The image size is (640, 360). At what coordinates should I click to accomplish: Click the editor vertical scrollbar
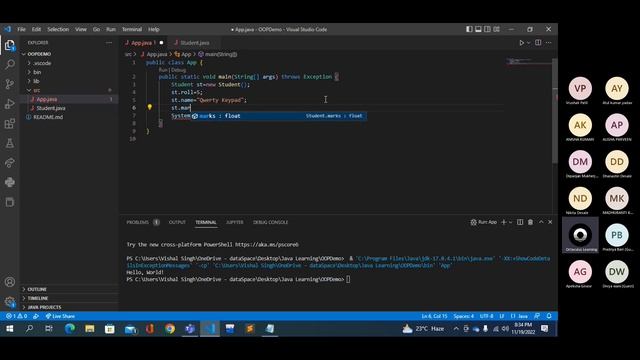tap(555, 111)
